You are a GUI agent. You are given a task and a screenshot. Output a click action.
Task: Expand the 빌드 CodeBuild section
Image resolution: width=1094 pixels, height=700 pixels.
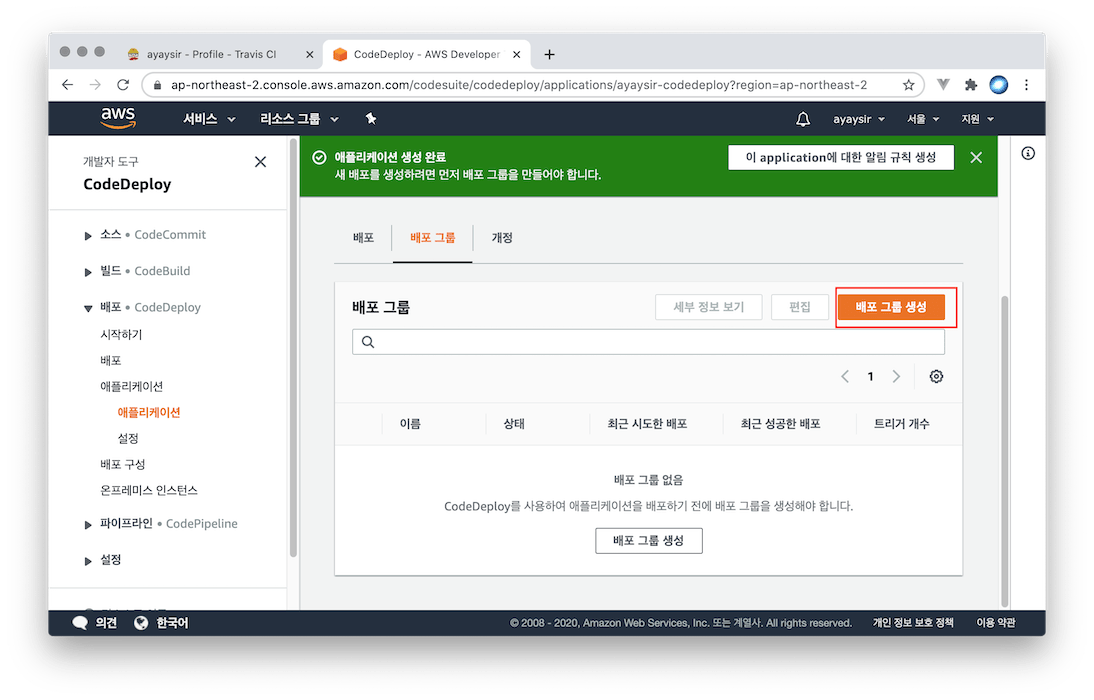click(88, 271)
